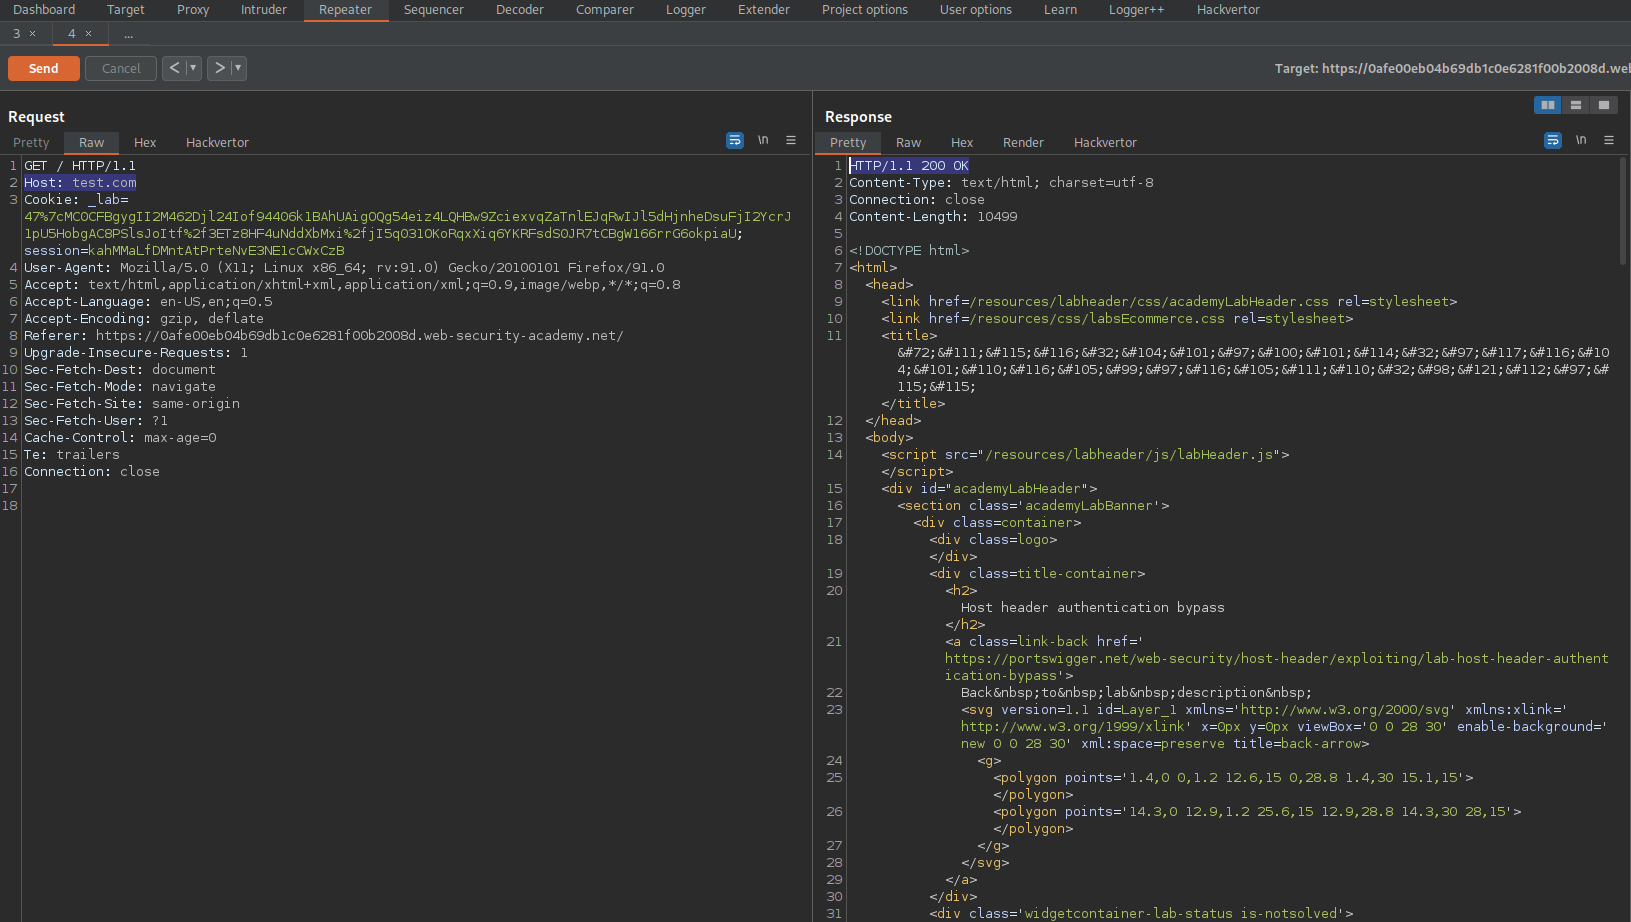Click the GET / HTTP/1.1 request line
The height and width of the screenshot is (922, 1631).
tap(80, 165)
